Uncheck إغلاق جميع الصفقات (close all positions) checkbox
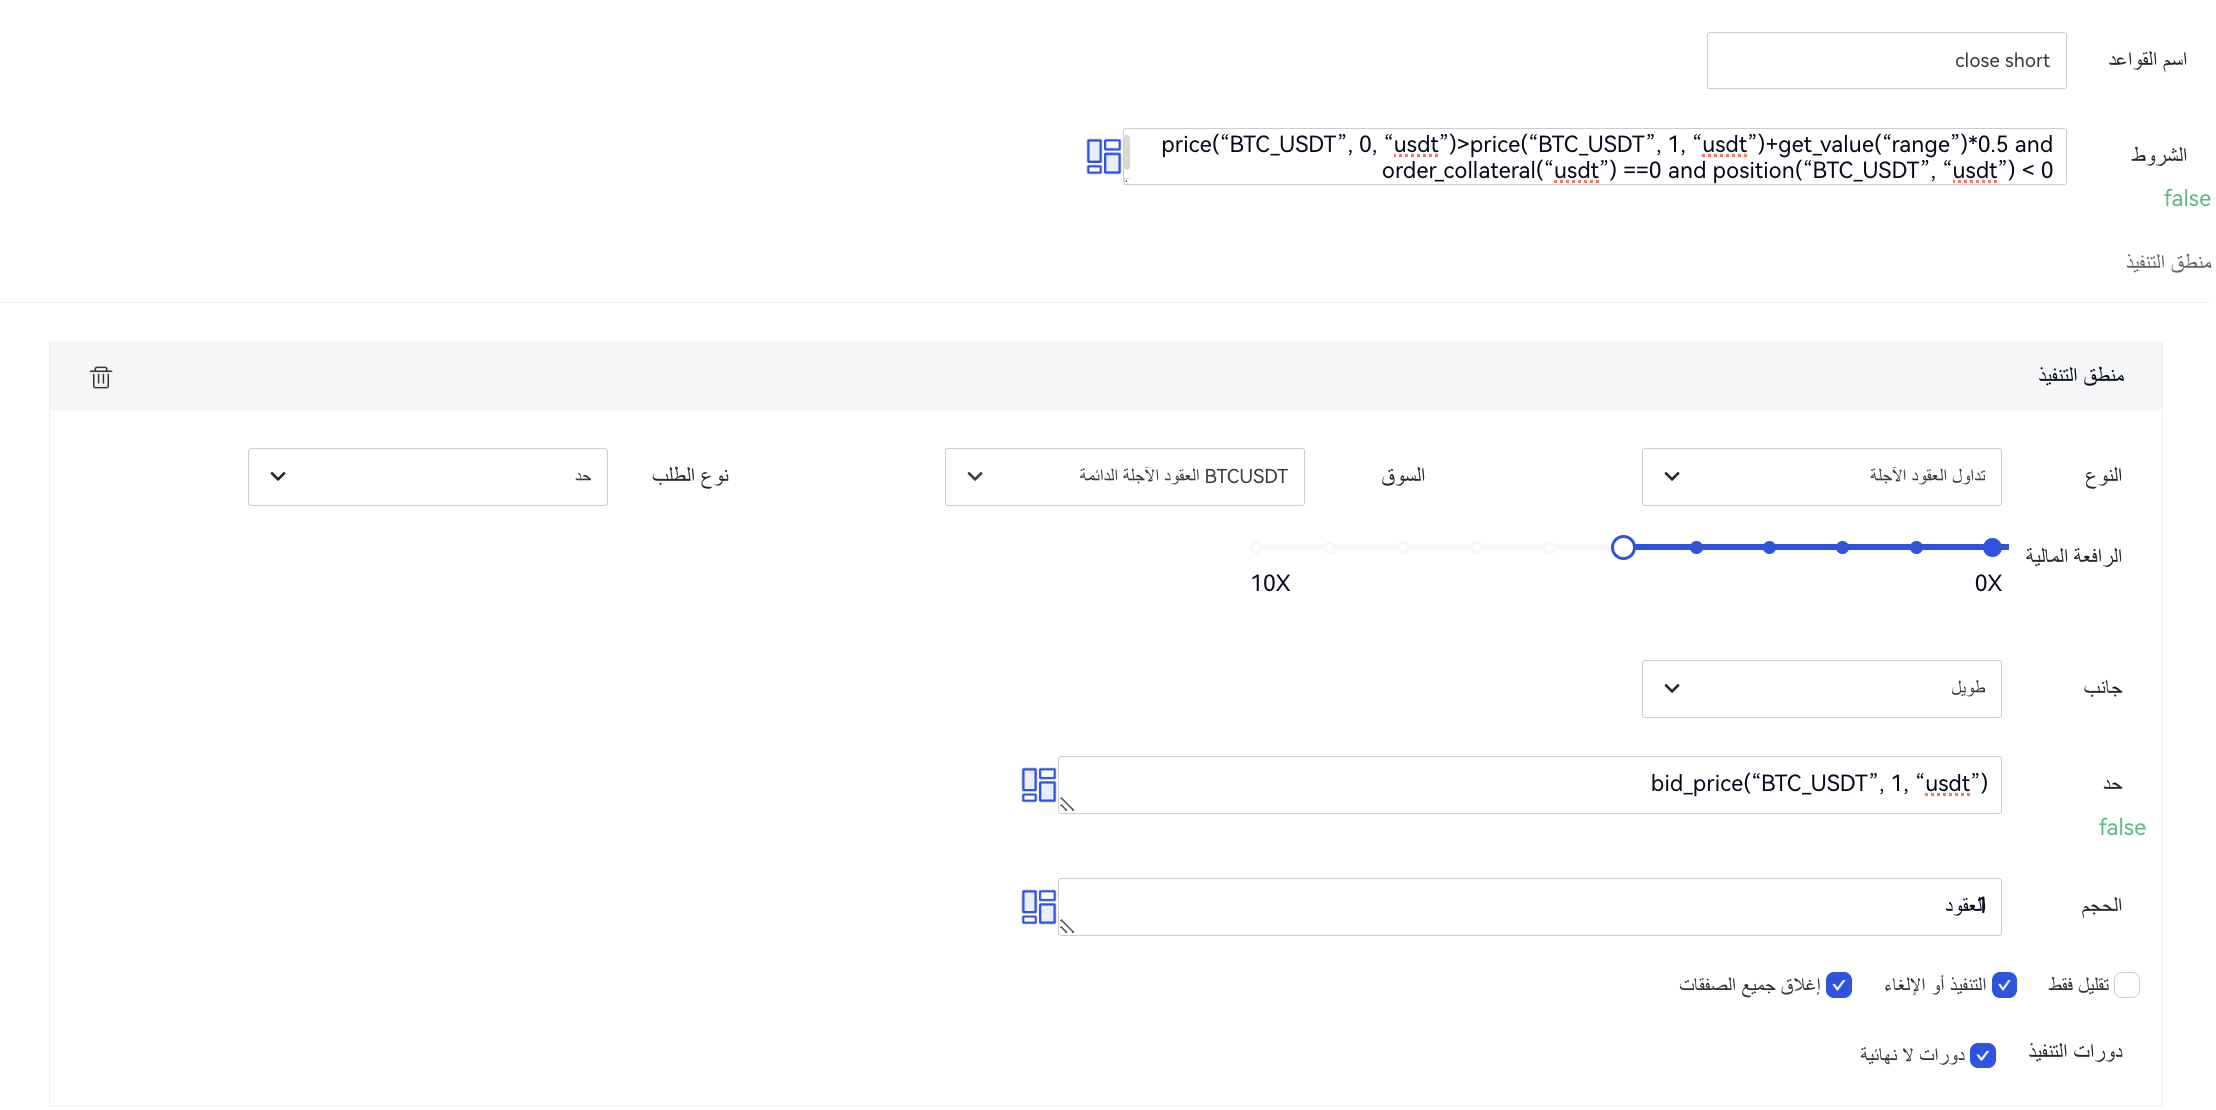The height and width of the screenshot is (1110, 2216). pyautogui.click(x=1839, y=985)
